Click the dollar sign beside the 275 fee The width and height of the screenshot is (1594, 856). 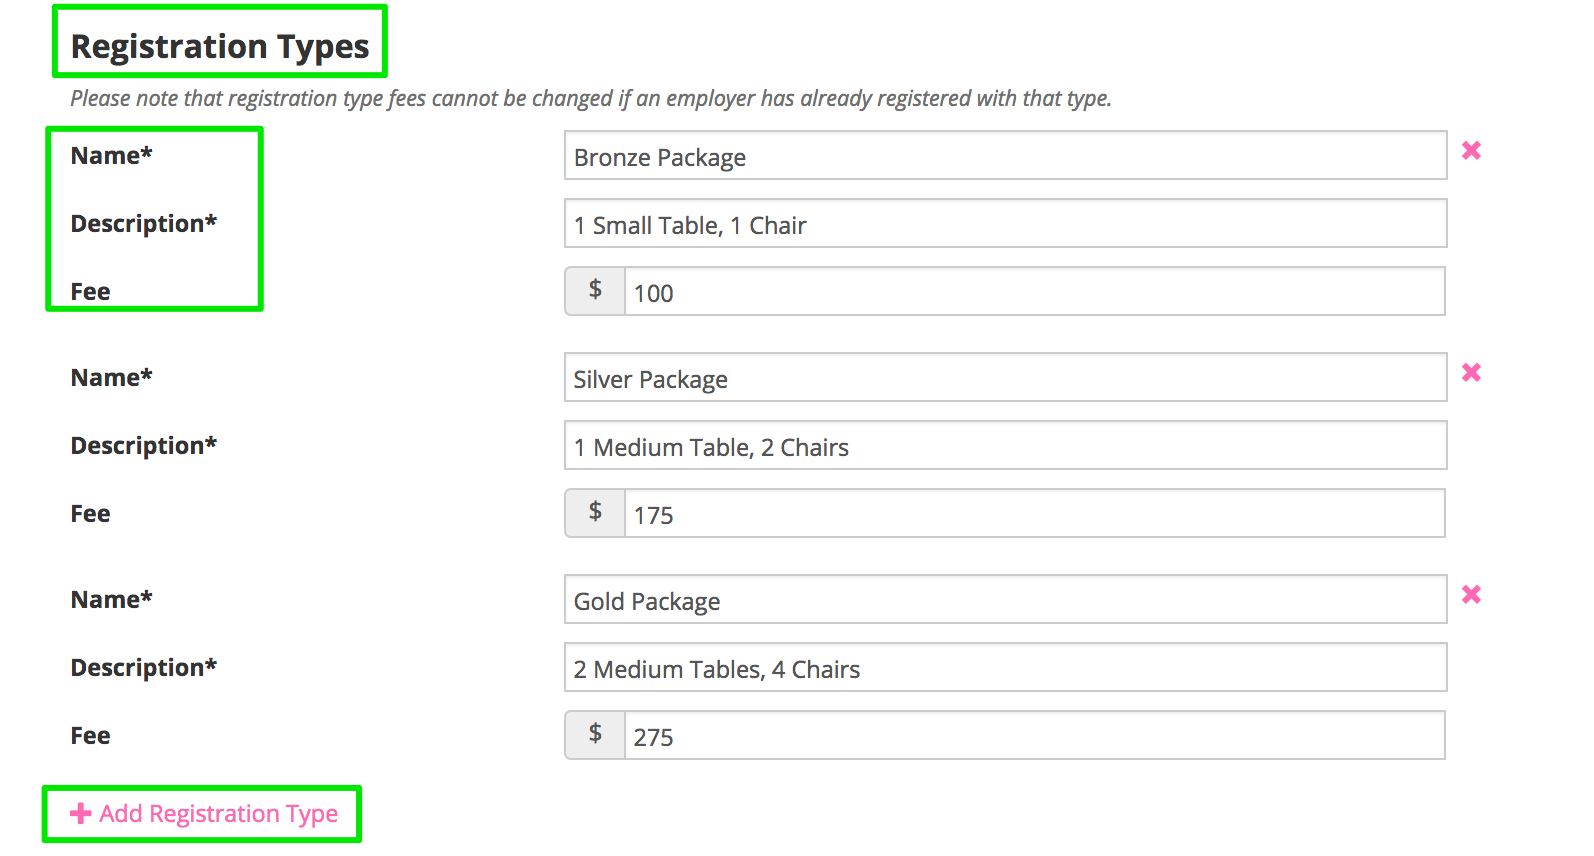(595, 735)
